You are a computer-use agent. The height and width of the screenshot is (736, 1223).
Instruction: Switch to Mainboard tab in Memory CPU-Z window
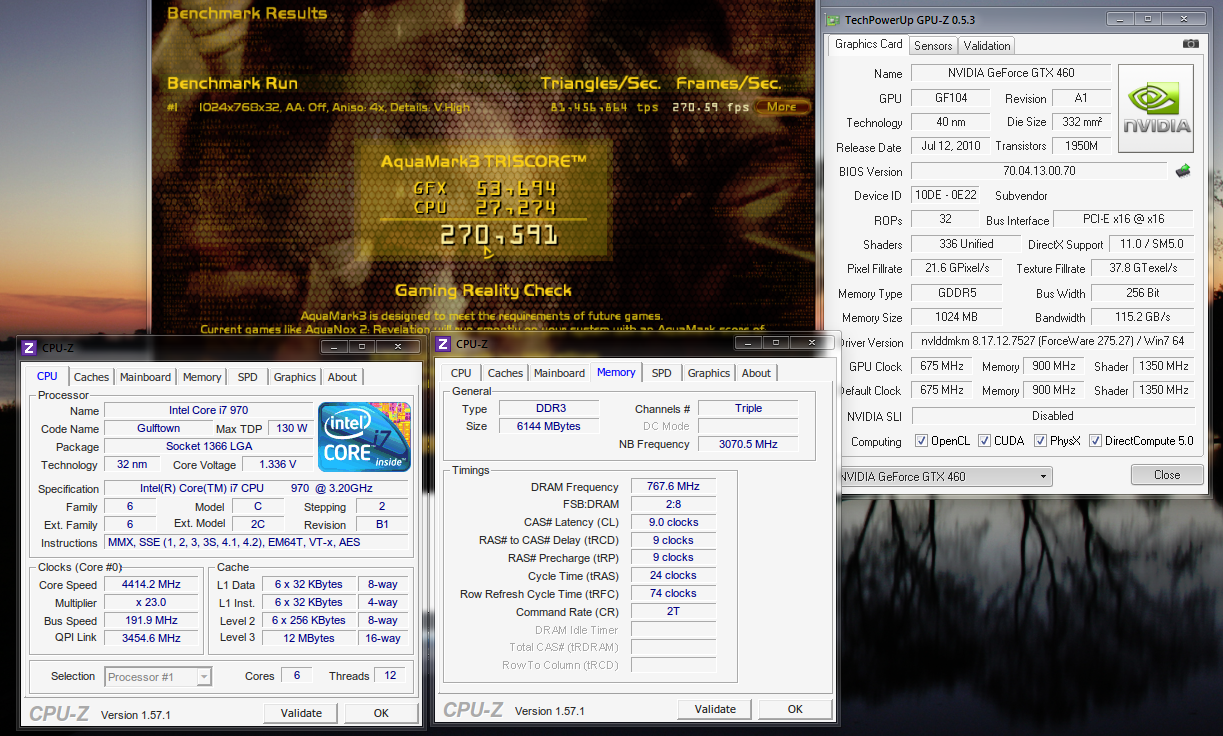pyautogui.click(x=560, y=373)
